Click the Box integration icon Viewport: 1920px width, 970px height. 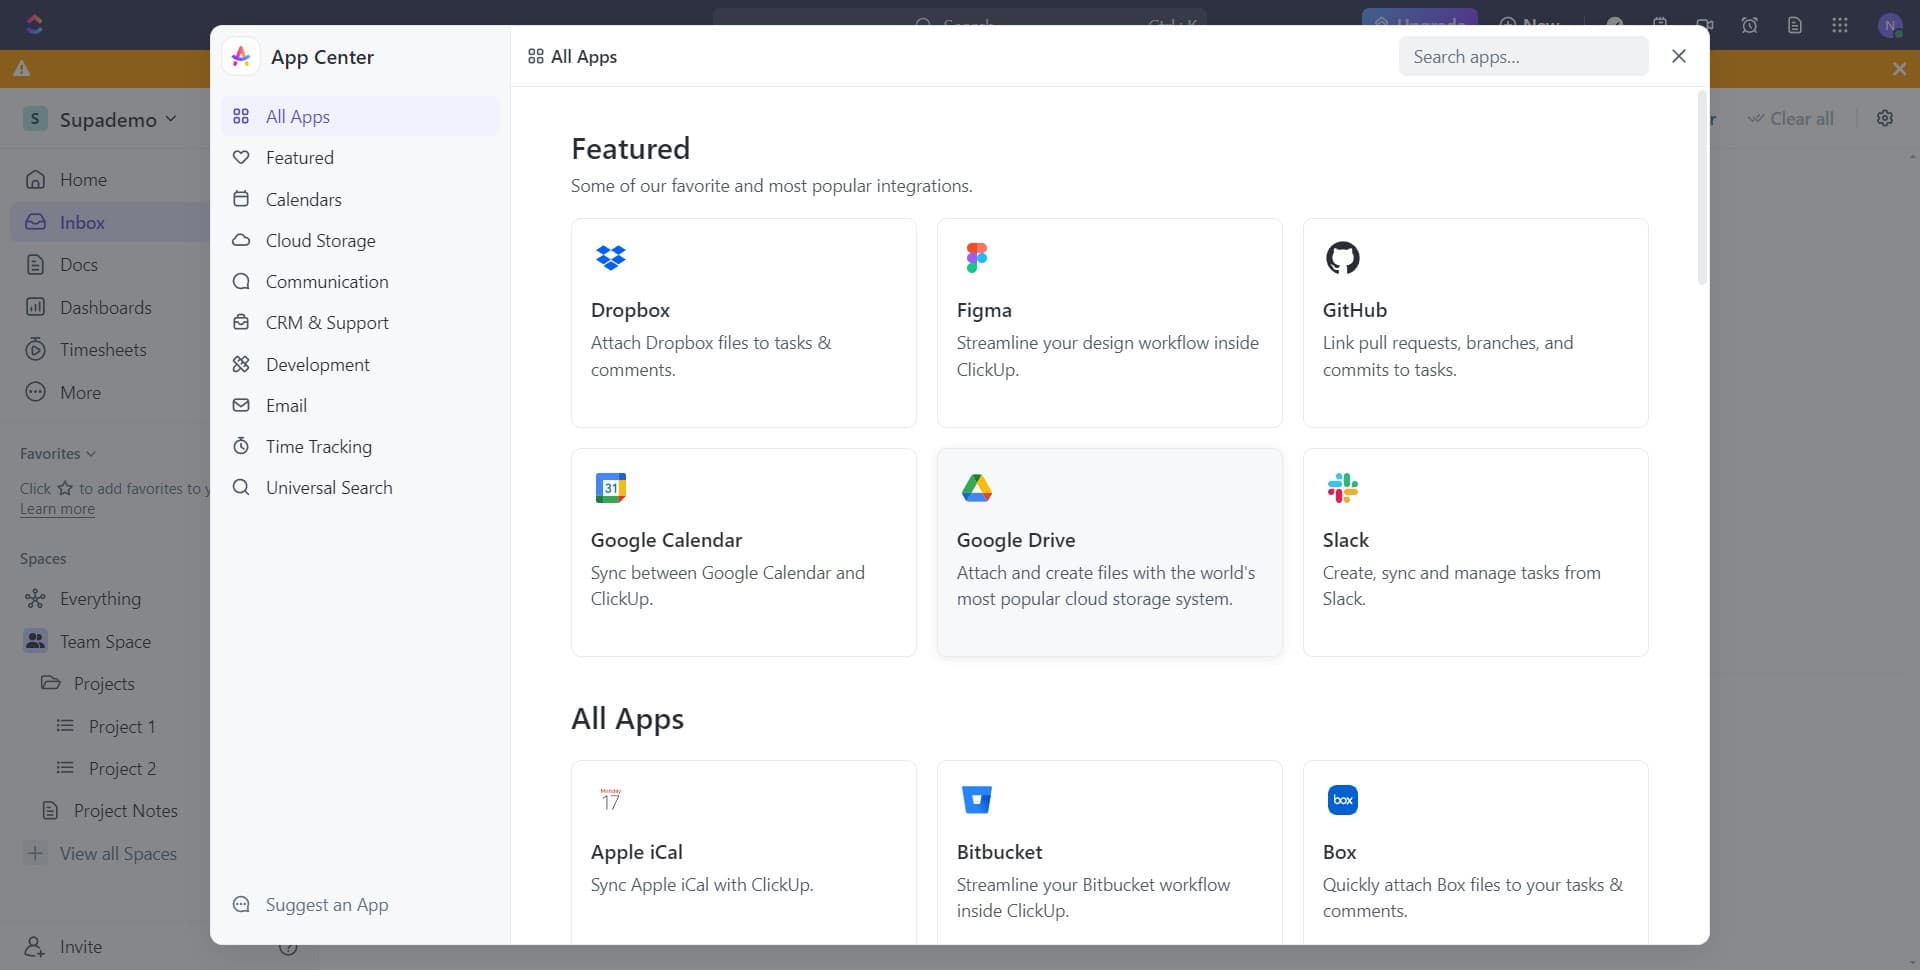(1343, 799)
